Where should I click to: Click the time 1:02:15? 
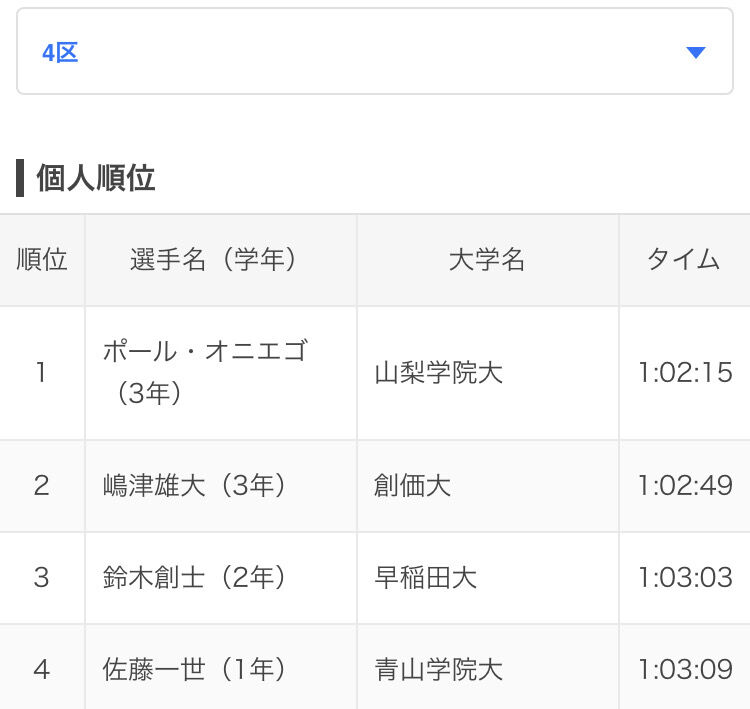pyautogui.click(x=685, y=373)
